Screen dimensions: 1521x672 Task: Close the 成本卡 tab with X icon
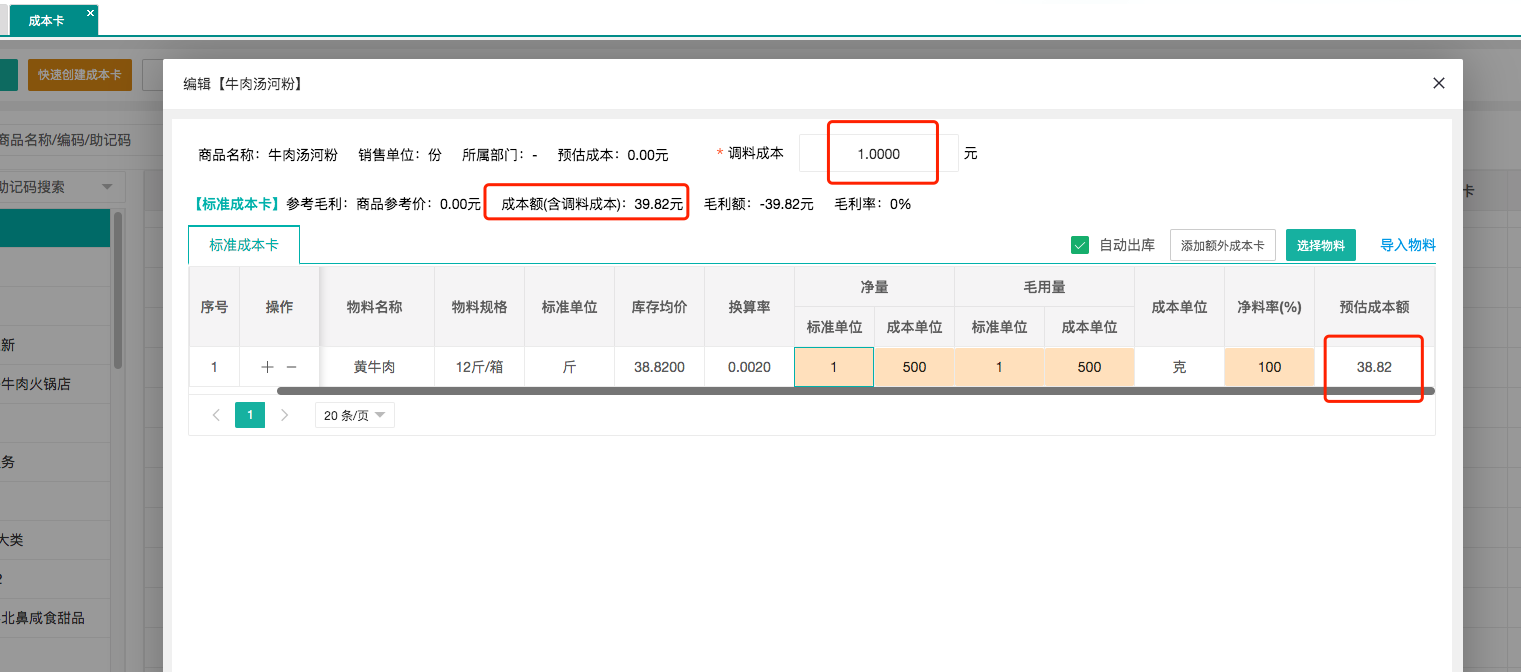pos(90,13)
